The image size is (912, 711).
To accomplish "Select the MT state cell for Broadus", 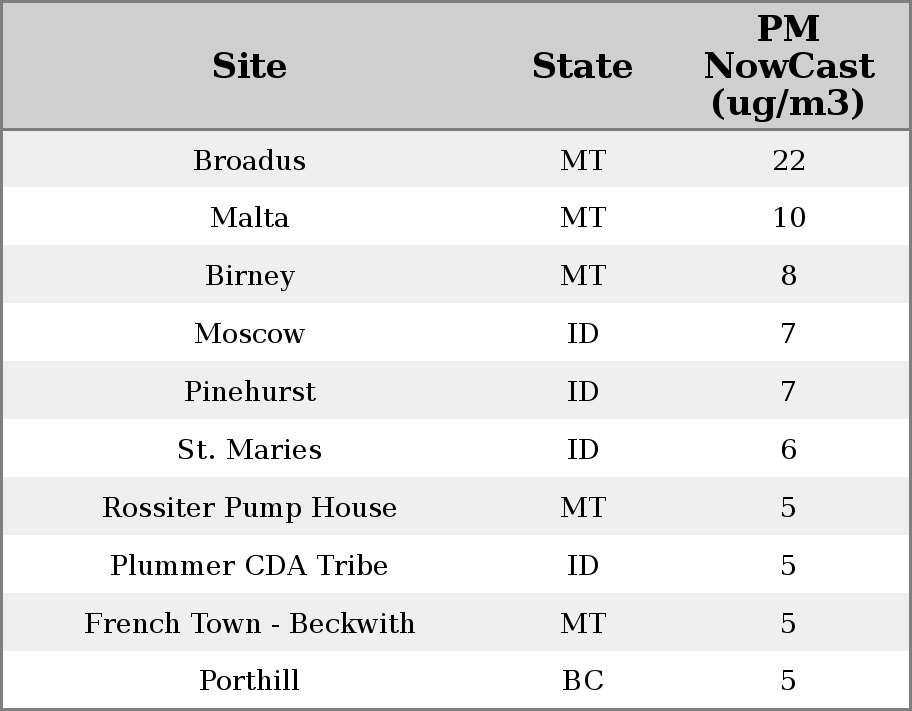I will pyautogui.click(x=582, y=161).
